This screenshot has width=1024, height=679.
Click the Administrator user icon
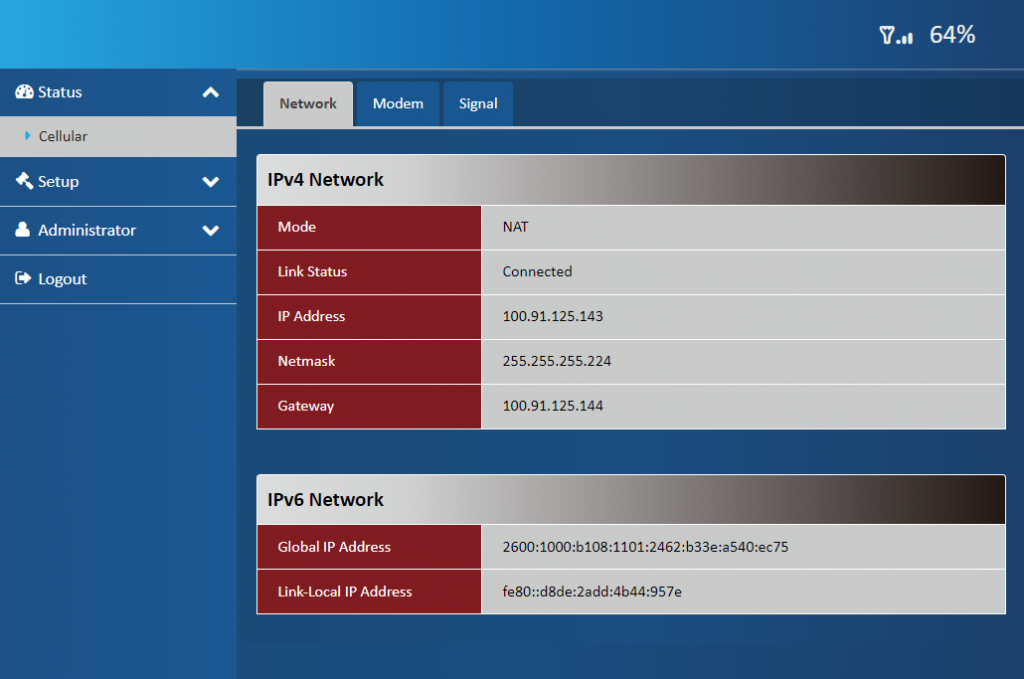23,230
